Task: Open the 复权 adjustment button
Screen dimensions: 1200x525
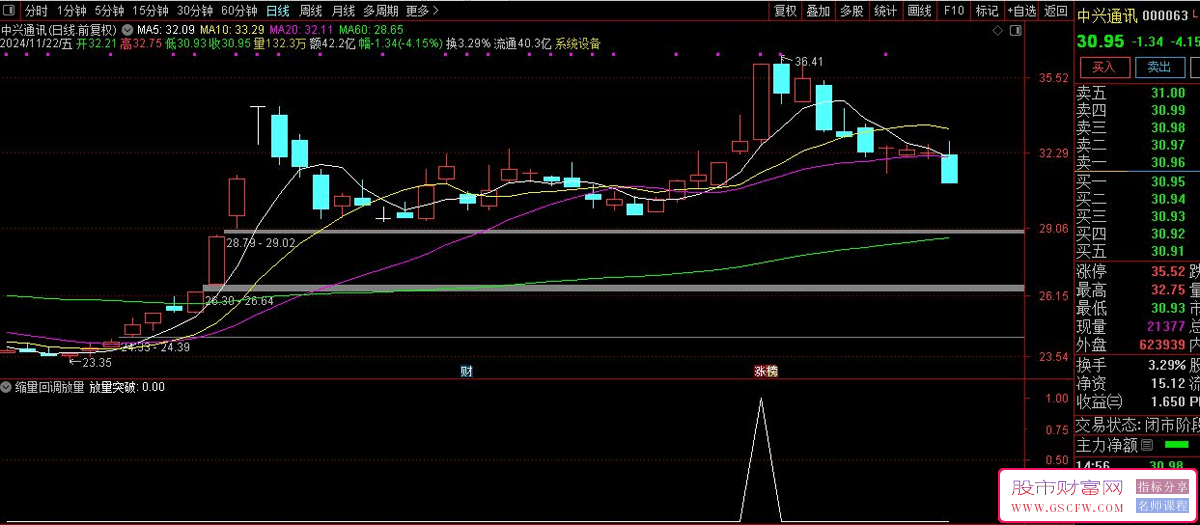Action: pos(785,11)
